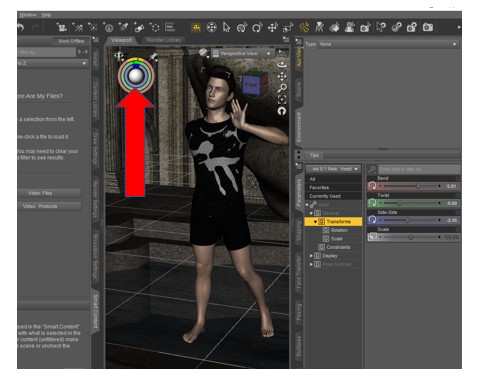Viewport: 482px width, 387px height.
Task: Click the DrawStyle sphere icon
Action: 203,52
